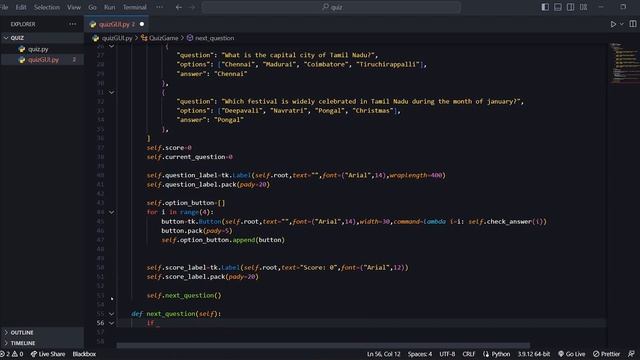Screen dimensions: 640x360
Task: Change encoding via UTF-8
Action: pyautogui.click(x=447, y=354)
